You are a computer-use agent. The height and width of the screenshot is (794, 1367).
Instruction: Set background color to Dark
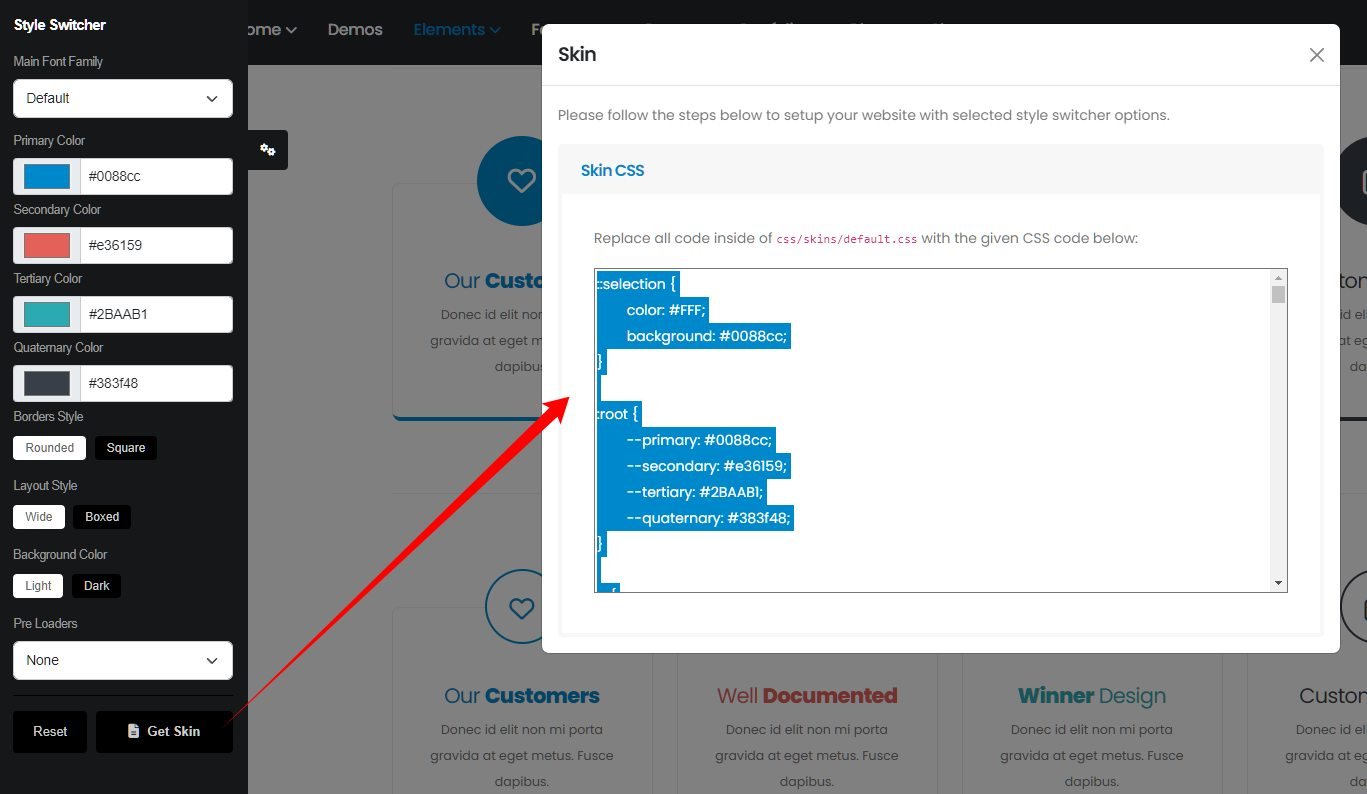point(97,586)
